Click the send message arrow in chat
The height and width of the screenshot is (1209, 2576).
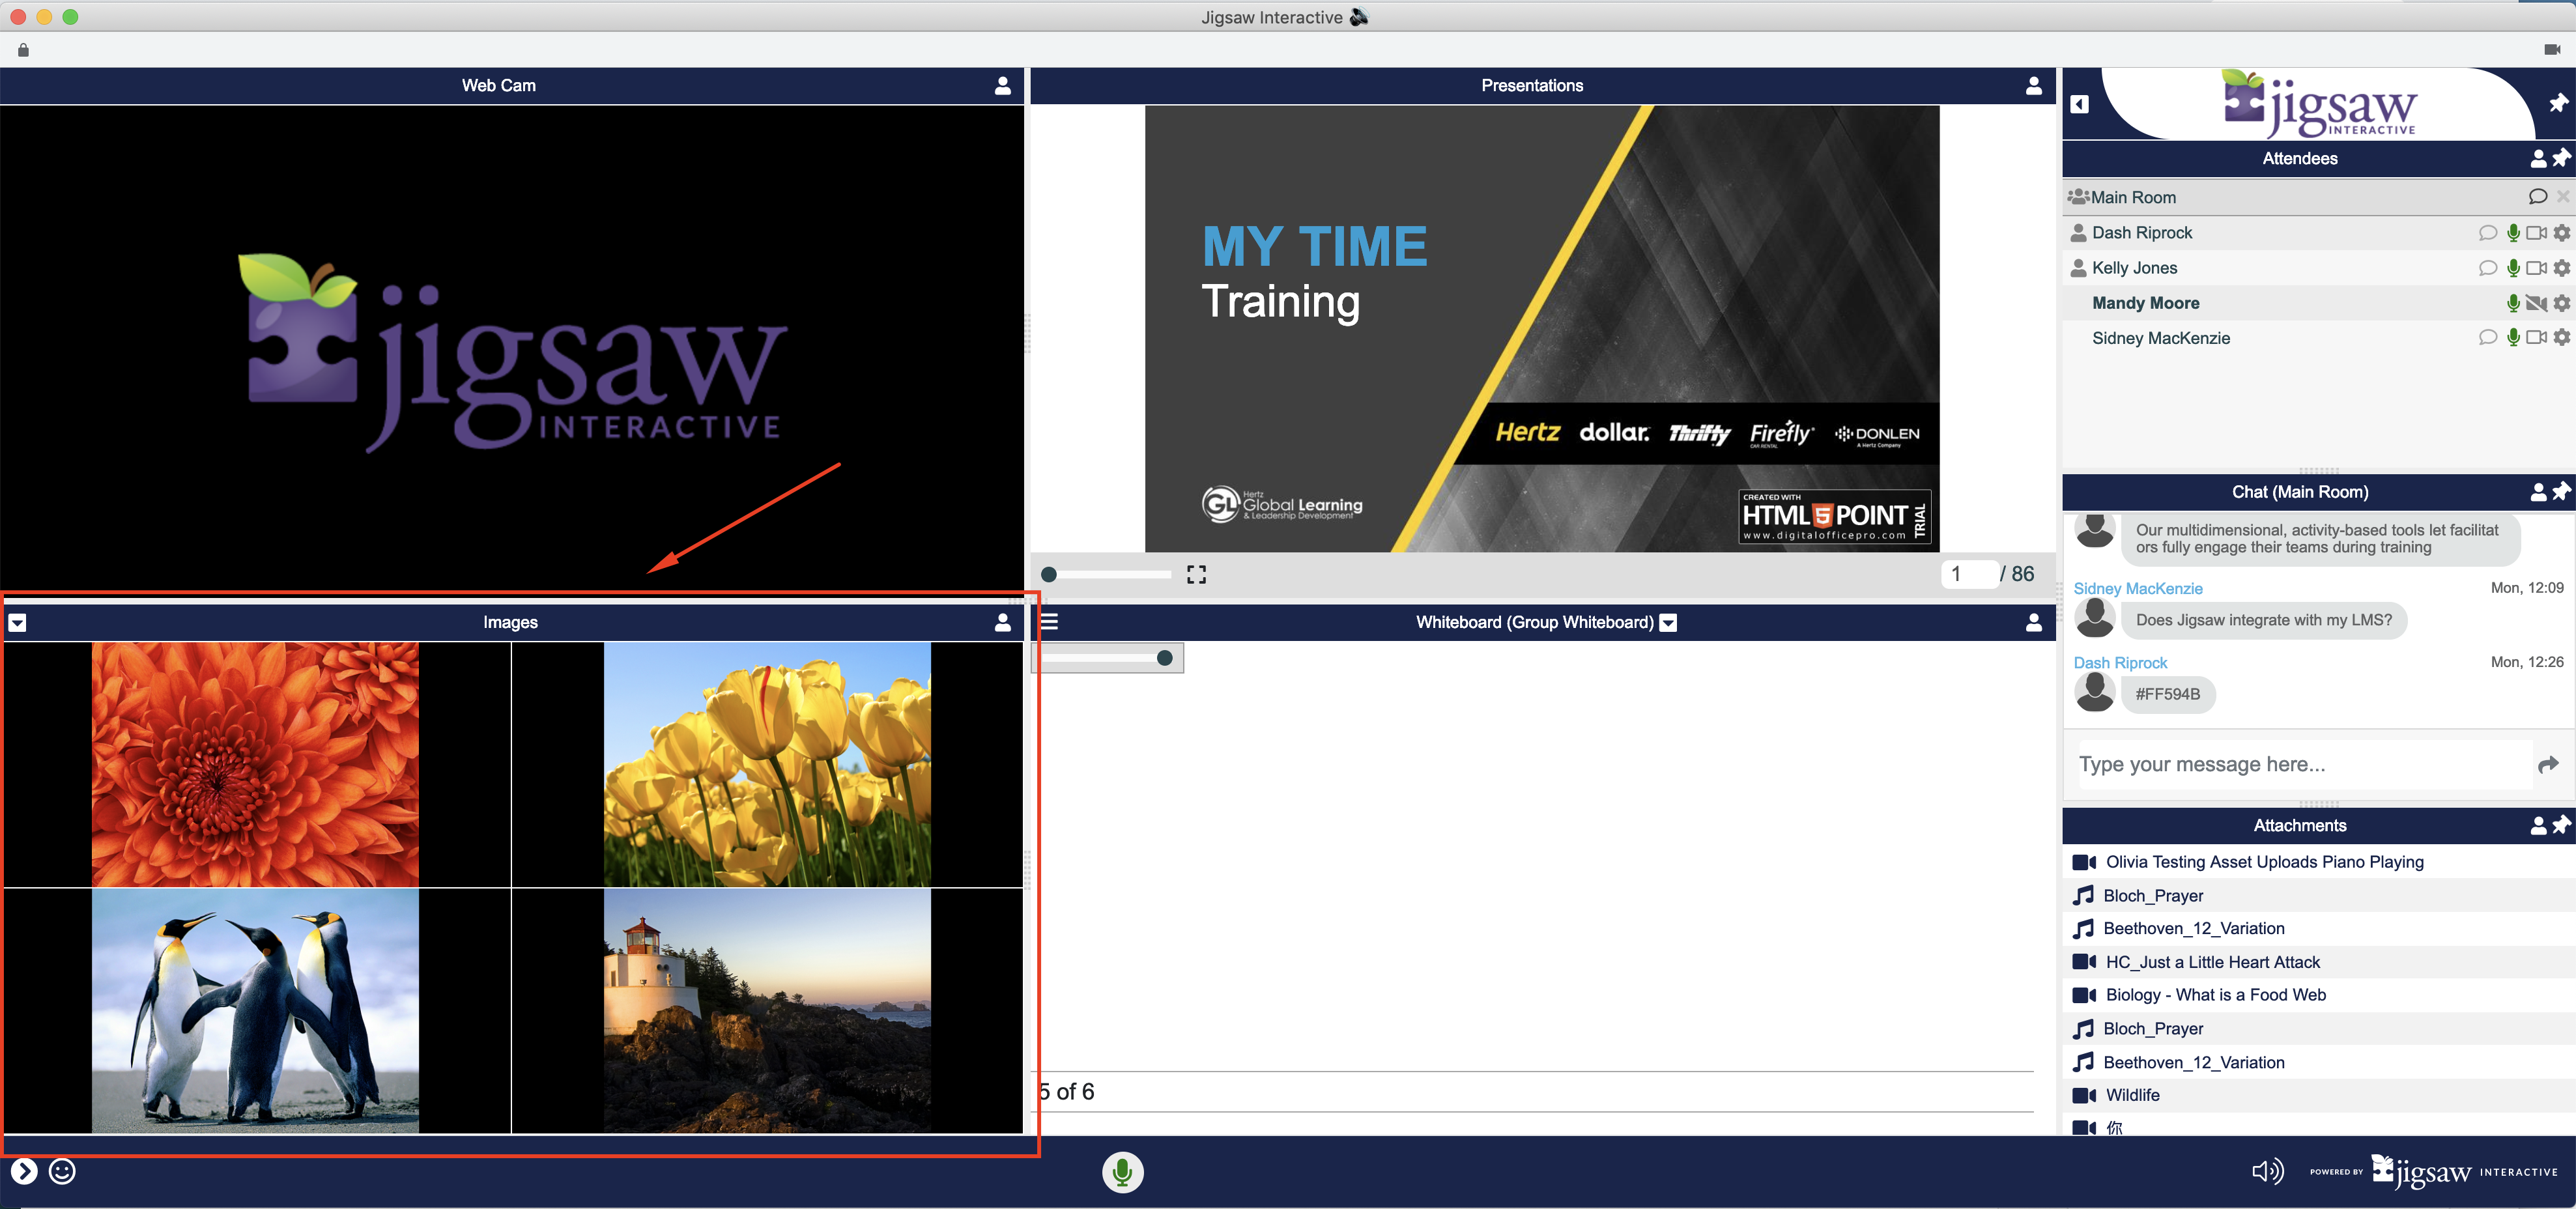coord(2547,764)
